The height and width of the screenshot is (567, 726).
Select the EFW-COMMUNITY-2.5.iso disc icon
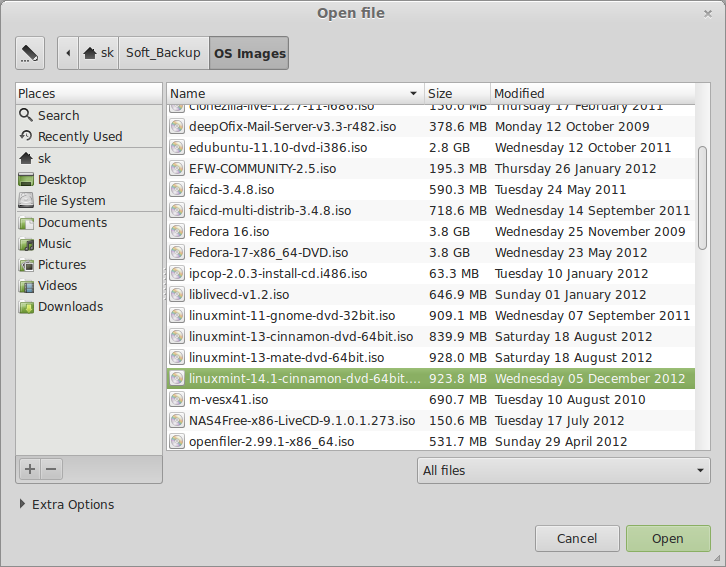pos(176,168)
